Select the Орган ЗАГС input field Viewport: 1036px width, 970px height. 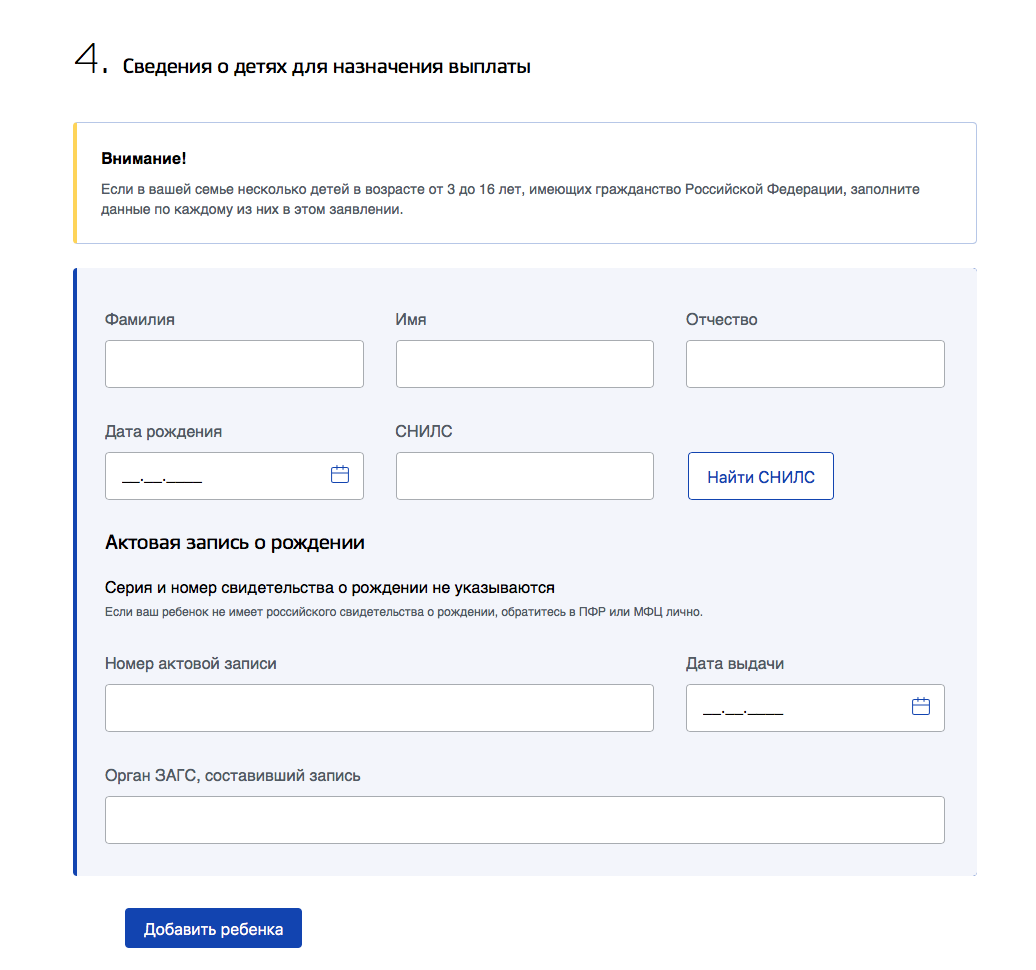525,820
